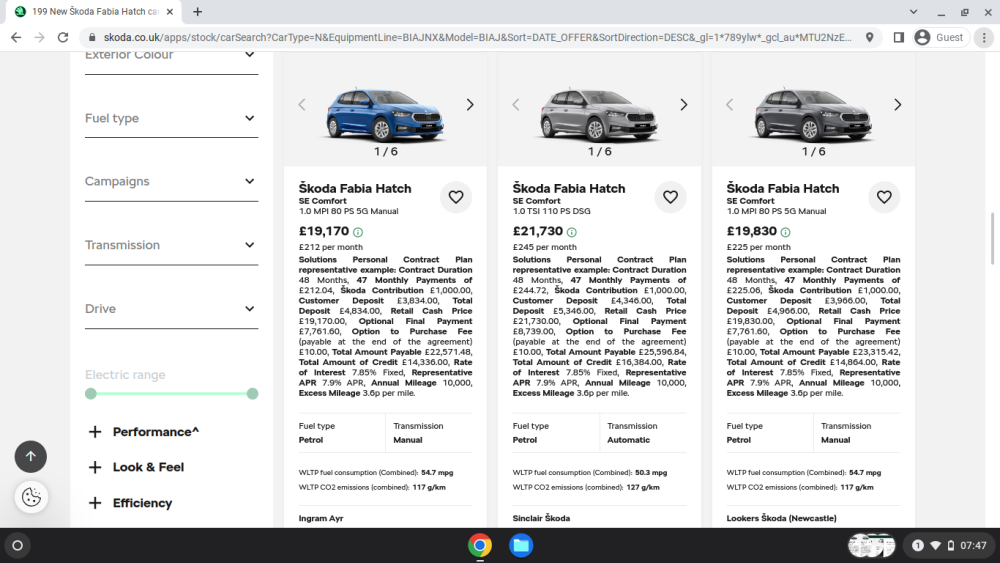1000x563 pixels.
Task: Show price info for £21,730 car
Action: pyautogui.click(x=571, y=233)
